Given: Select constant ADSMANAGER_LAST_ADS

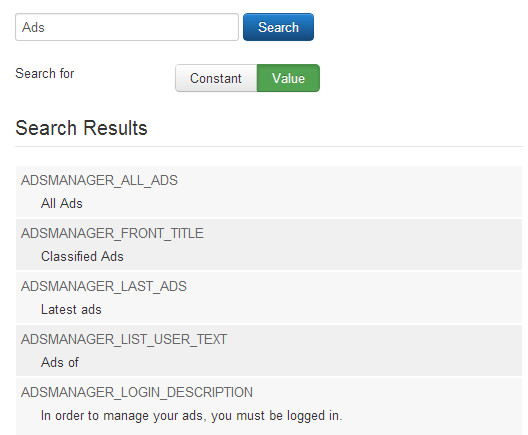Looking at the screenshot, I should coord(104,286).
